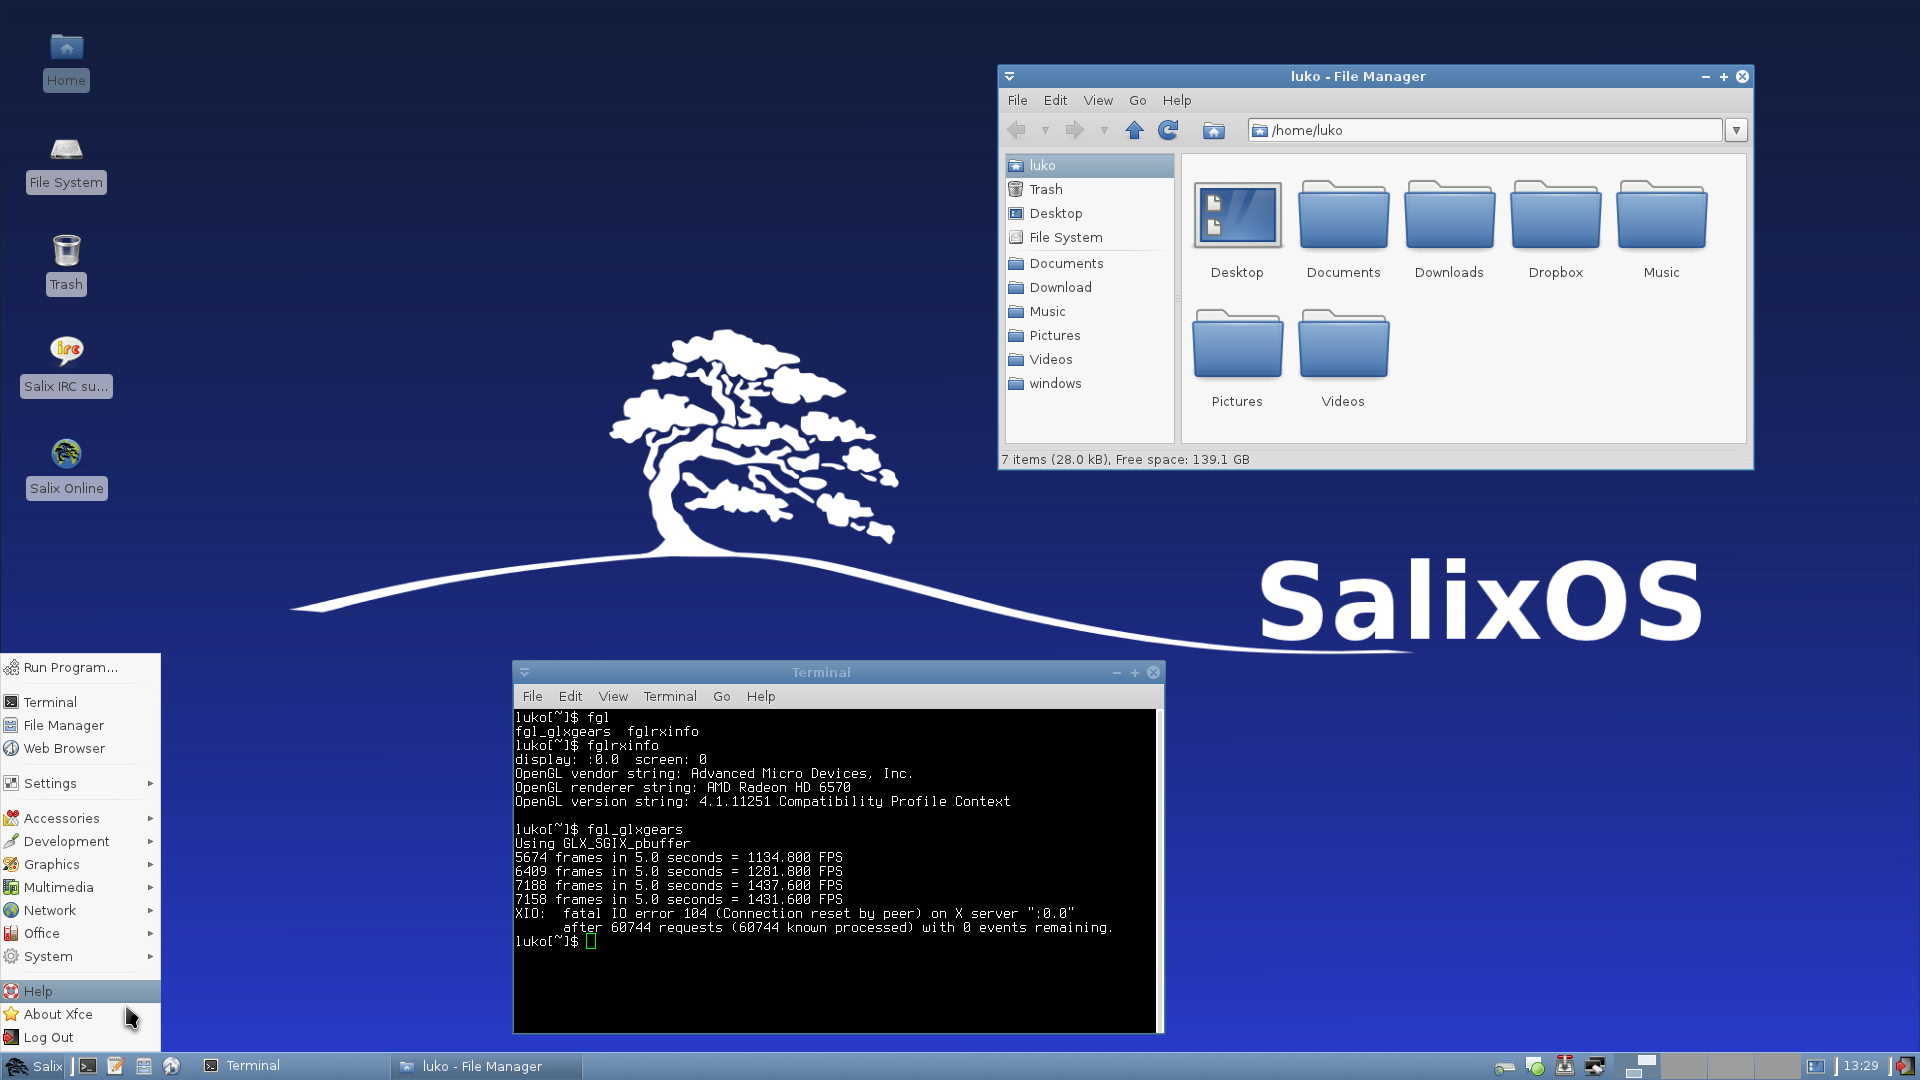Go to home folder via toolbar icon
The image size is (1920, 1080).
click(x=1213, y=130)
